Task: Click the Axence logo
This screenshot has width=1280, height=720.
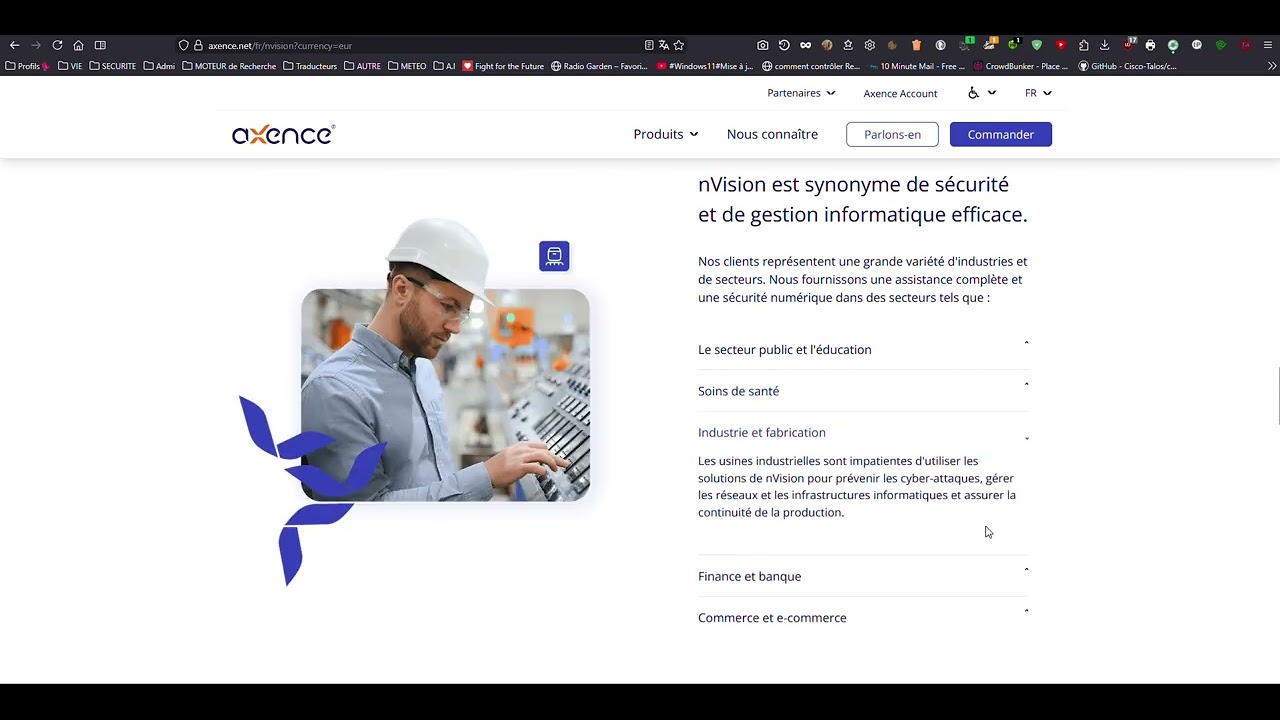Action: 283,134
